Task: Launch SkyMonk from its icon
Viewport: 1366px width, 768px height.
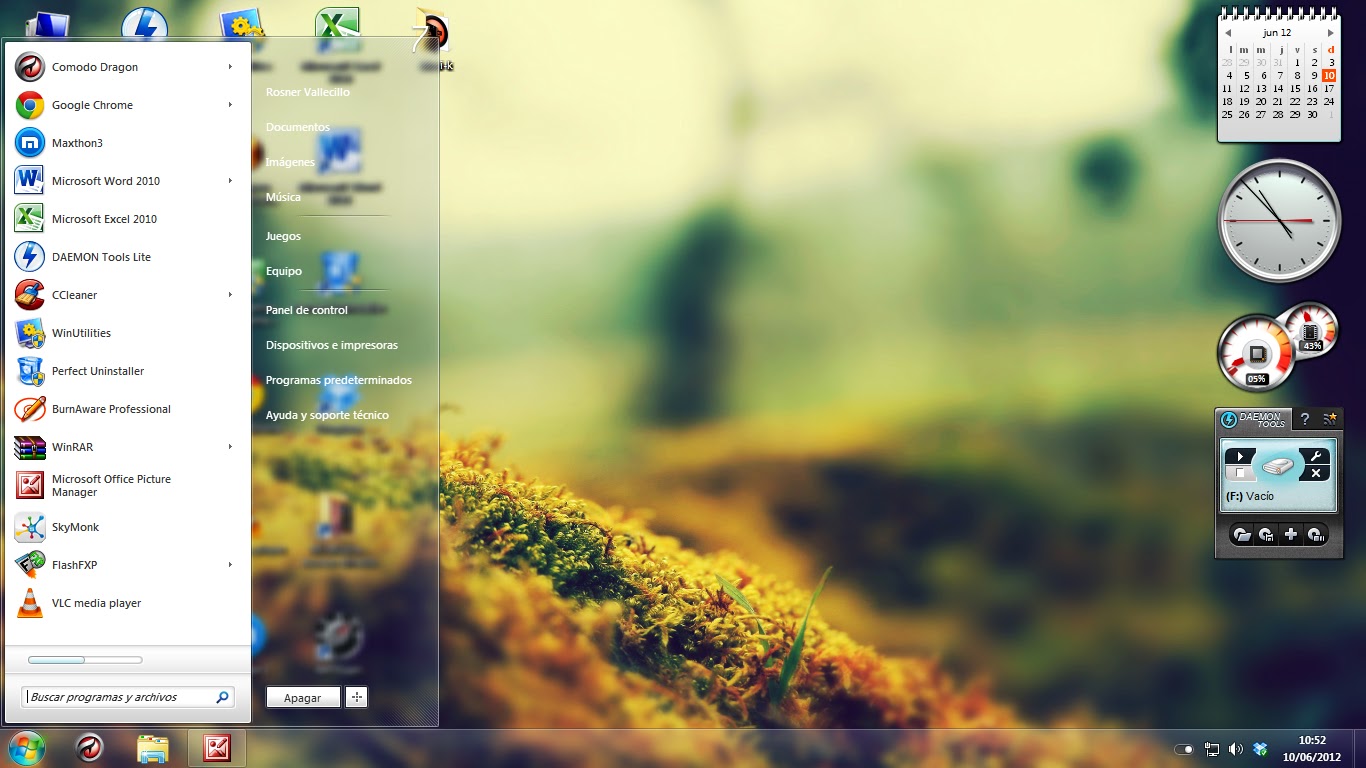Action: 30,527
